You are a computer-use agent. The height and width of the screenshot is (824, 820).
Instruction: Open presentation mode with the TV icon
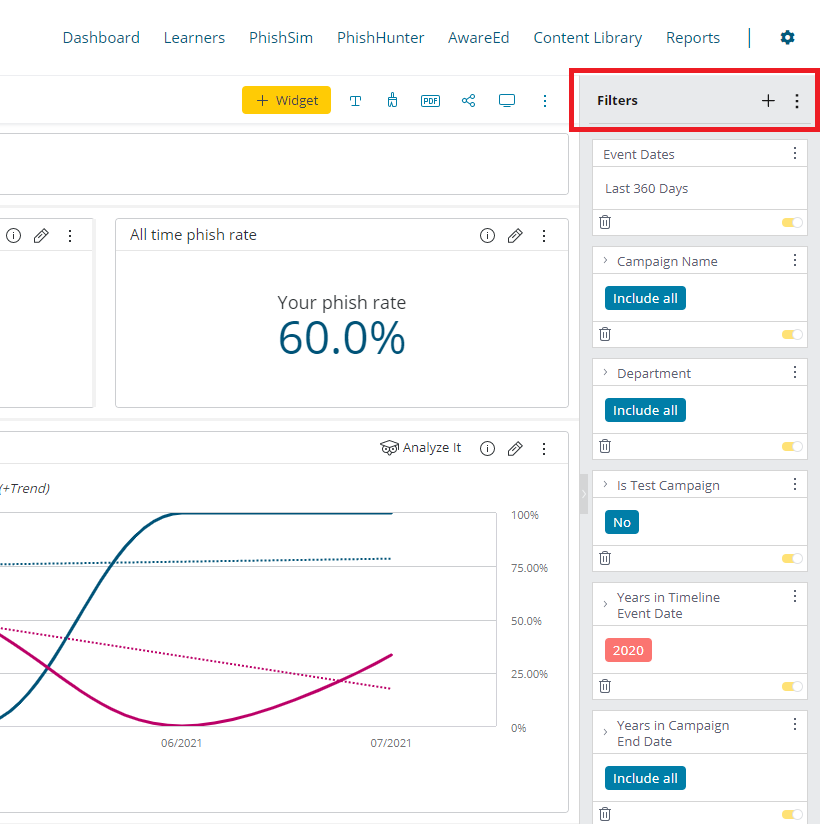[x=507, y=100]
